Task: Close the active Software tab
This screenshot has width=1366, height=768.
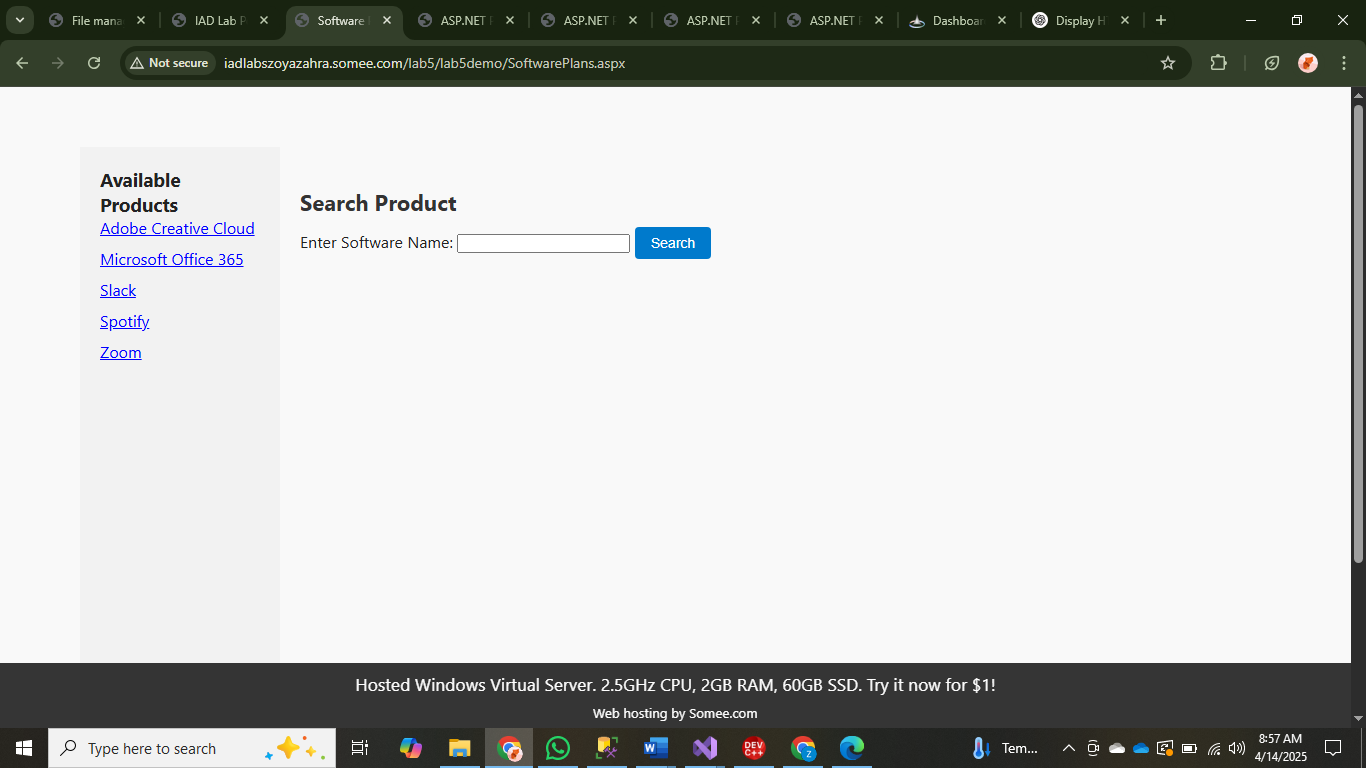Action: coord(387,20)
